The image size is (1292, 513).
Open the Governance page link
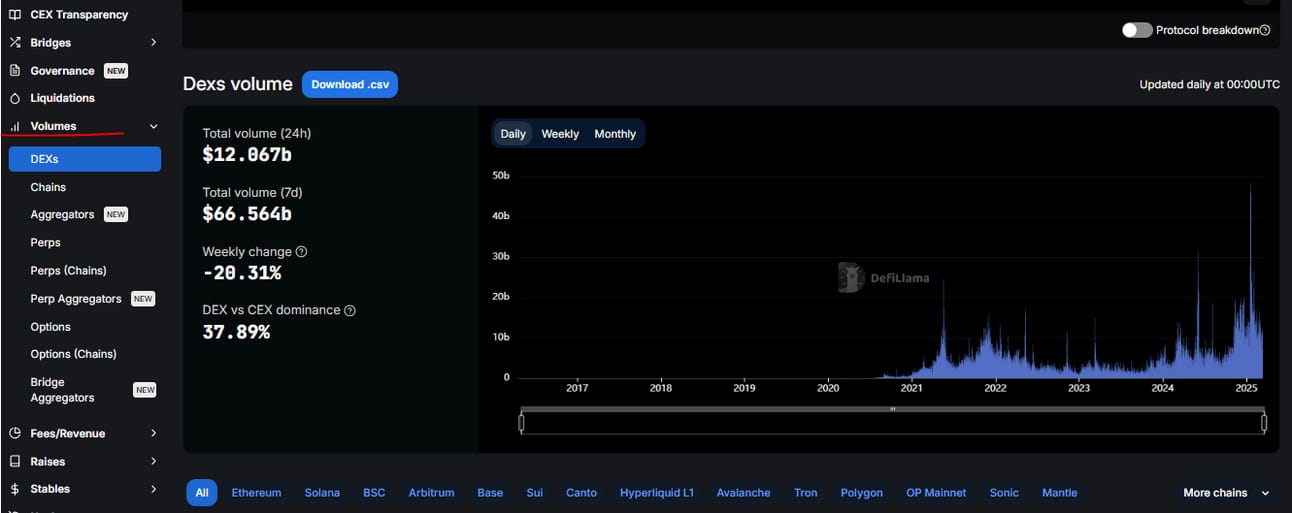click(x=62, y=71)
